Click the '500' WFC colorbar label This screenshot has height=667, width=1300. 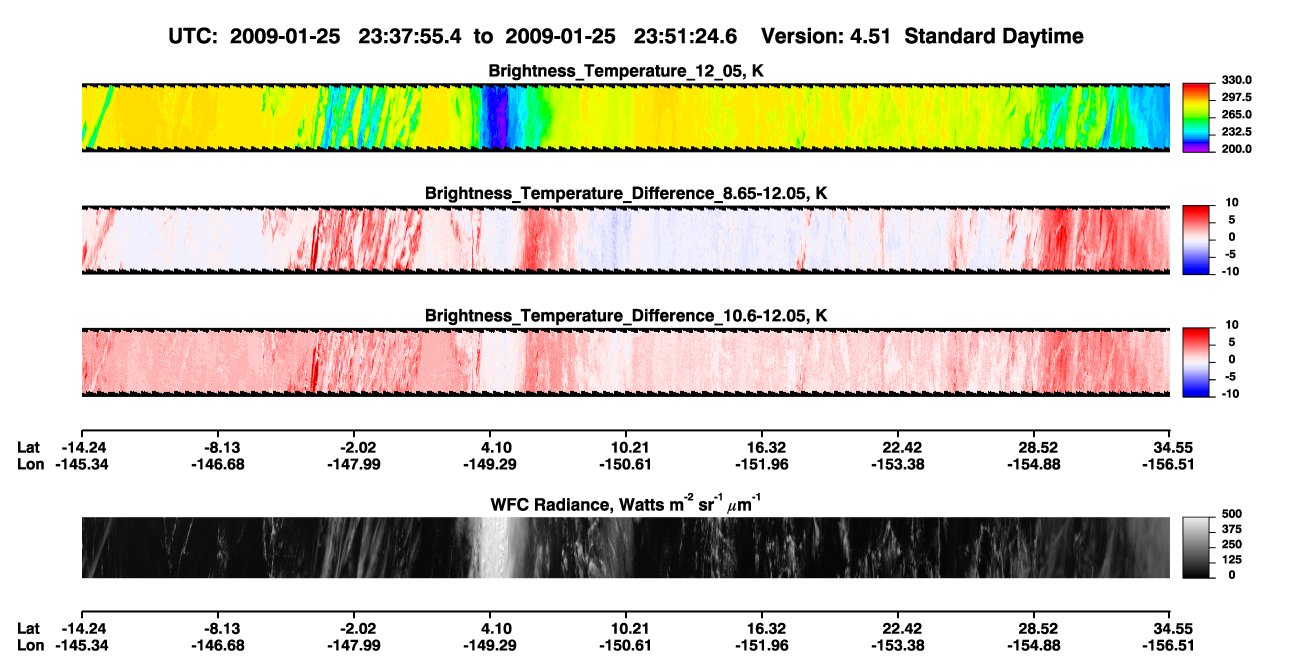coord(1232,513)
